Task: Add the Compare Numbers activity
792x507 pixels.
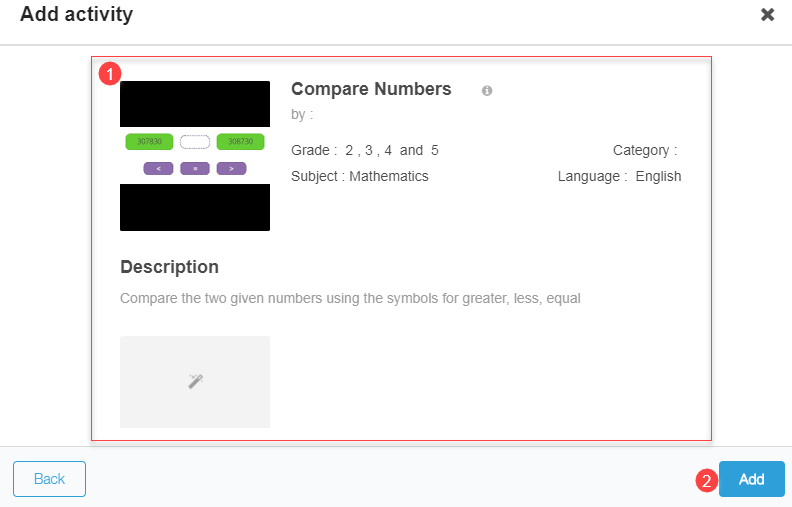Action: [751, 479]
